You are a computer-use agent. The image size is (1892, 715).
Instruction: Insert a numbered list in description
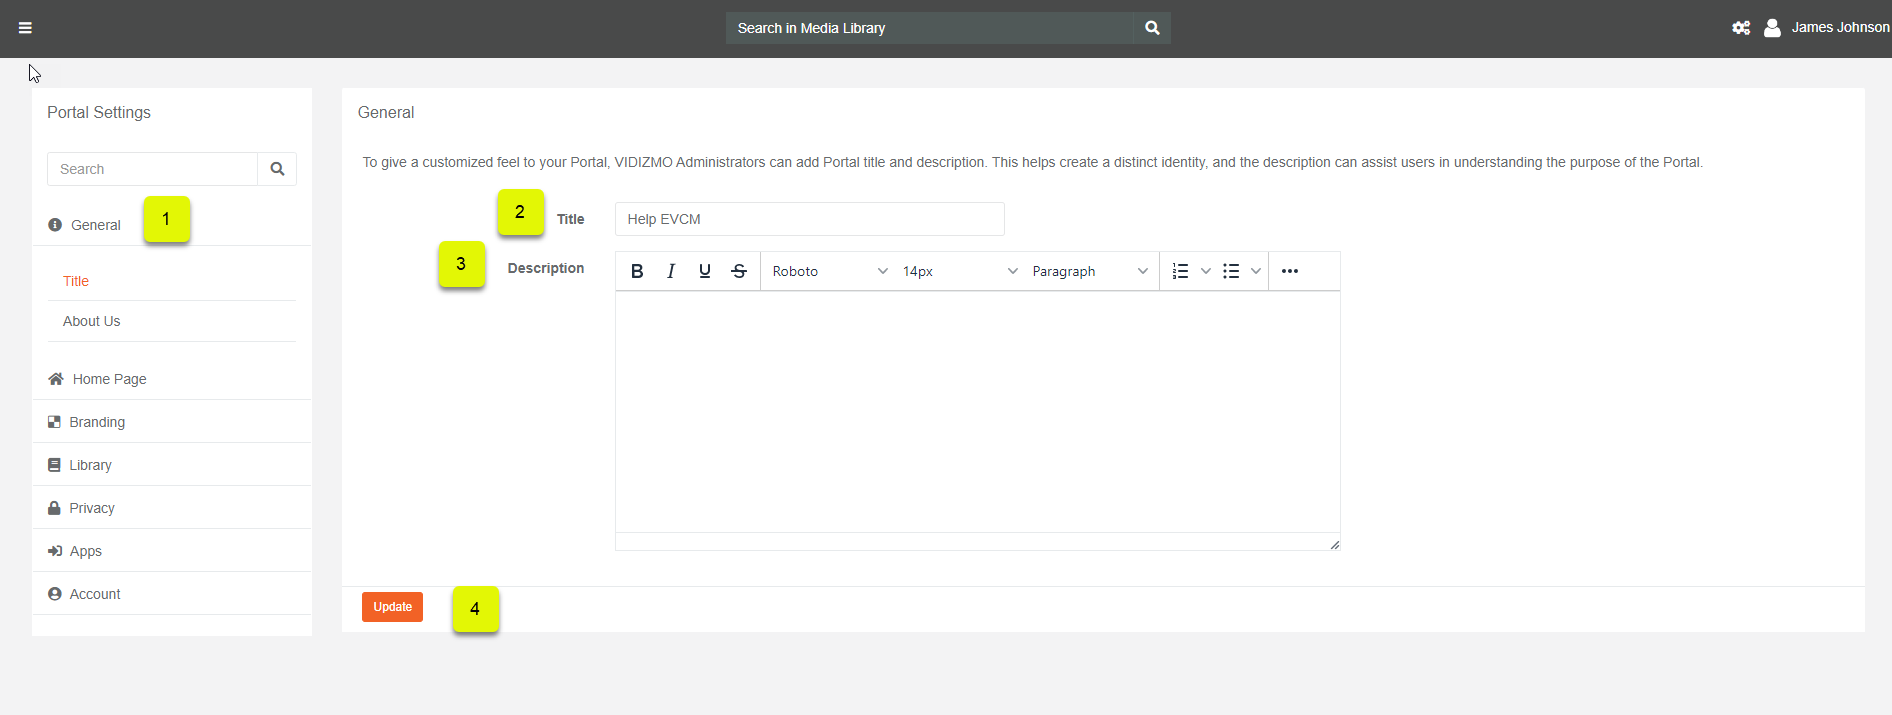click(1180, 271)
